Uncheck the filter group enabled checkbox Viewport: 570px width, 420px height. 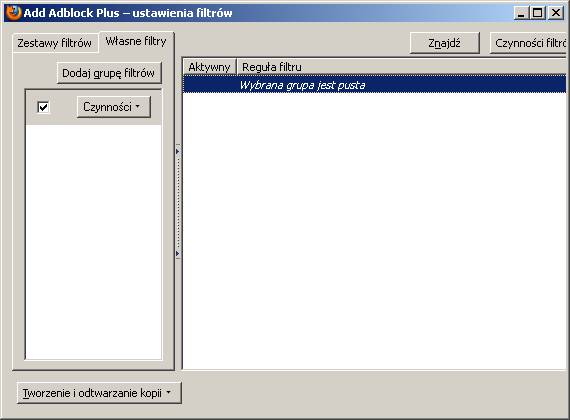[43, 107]
